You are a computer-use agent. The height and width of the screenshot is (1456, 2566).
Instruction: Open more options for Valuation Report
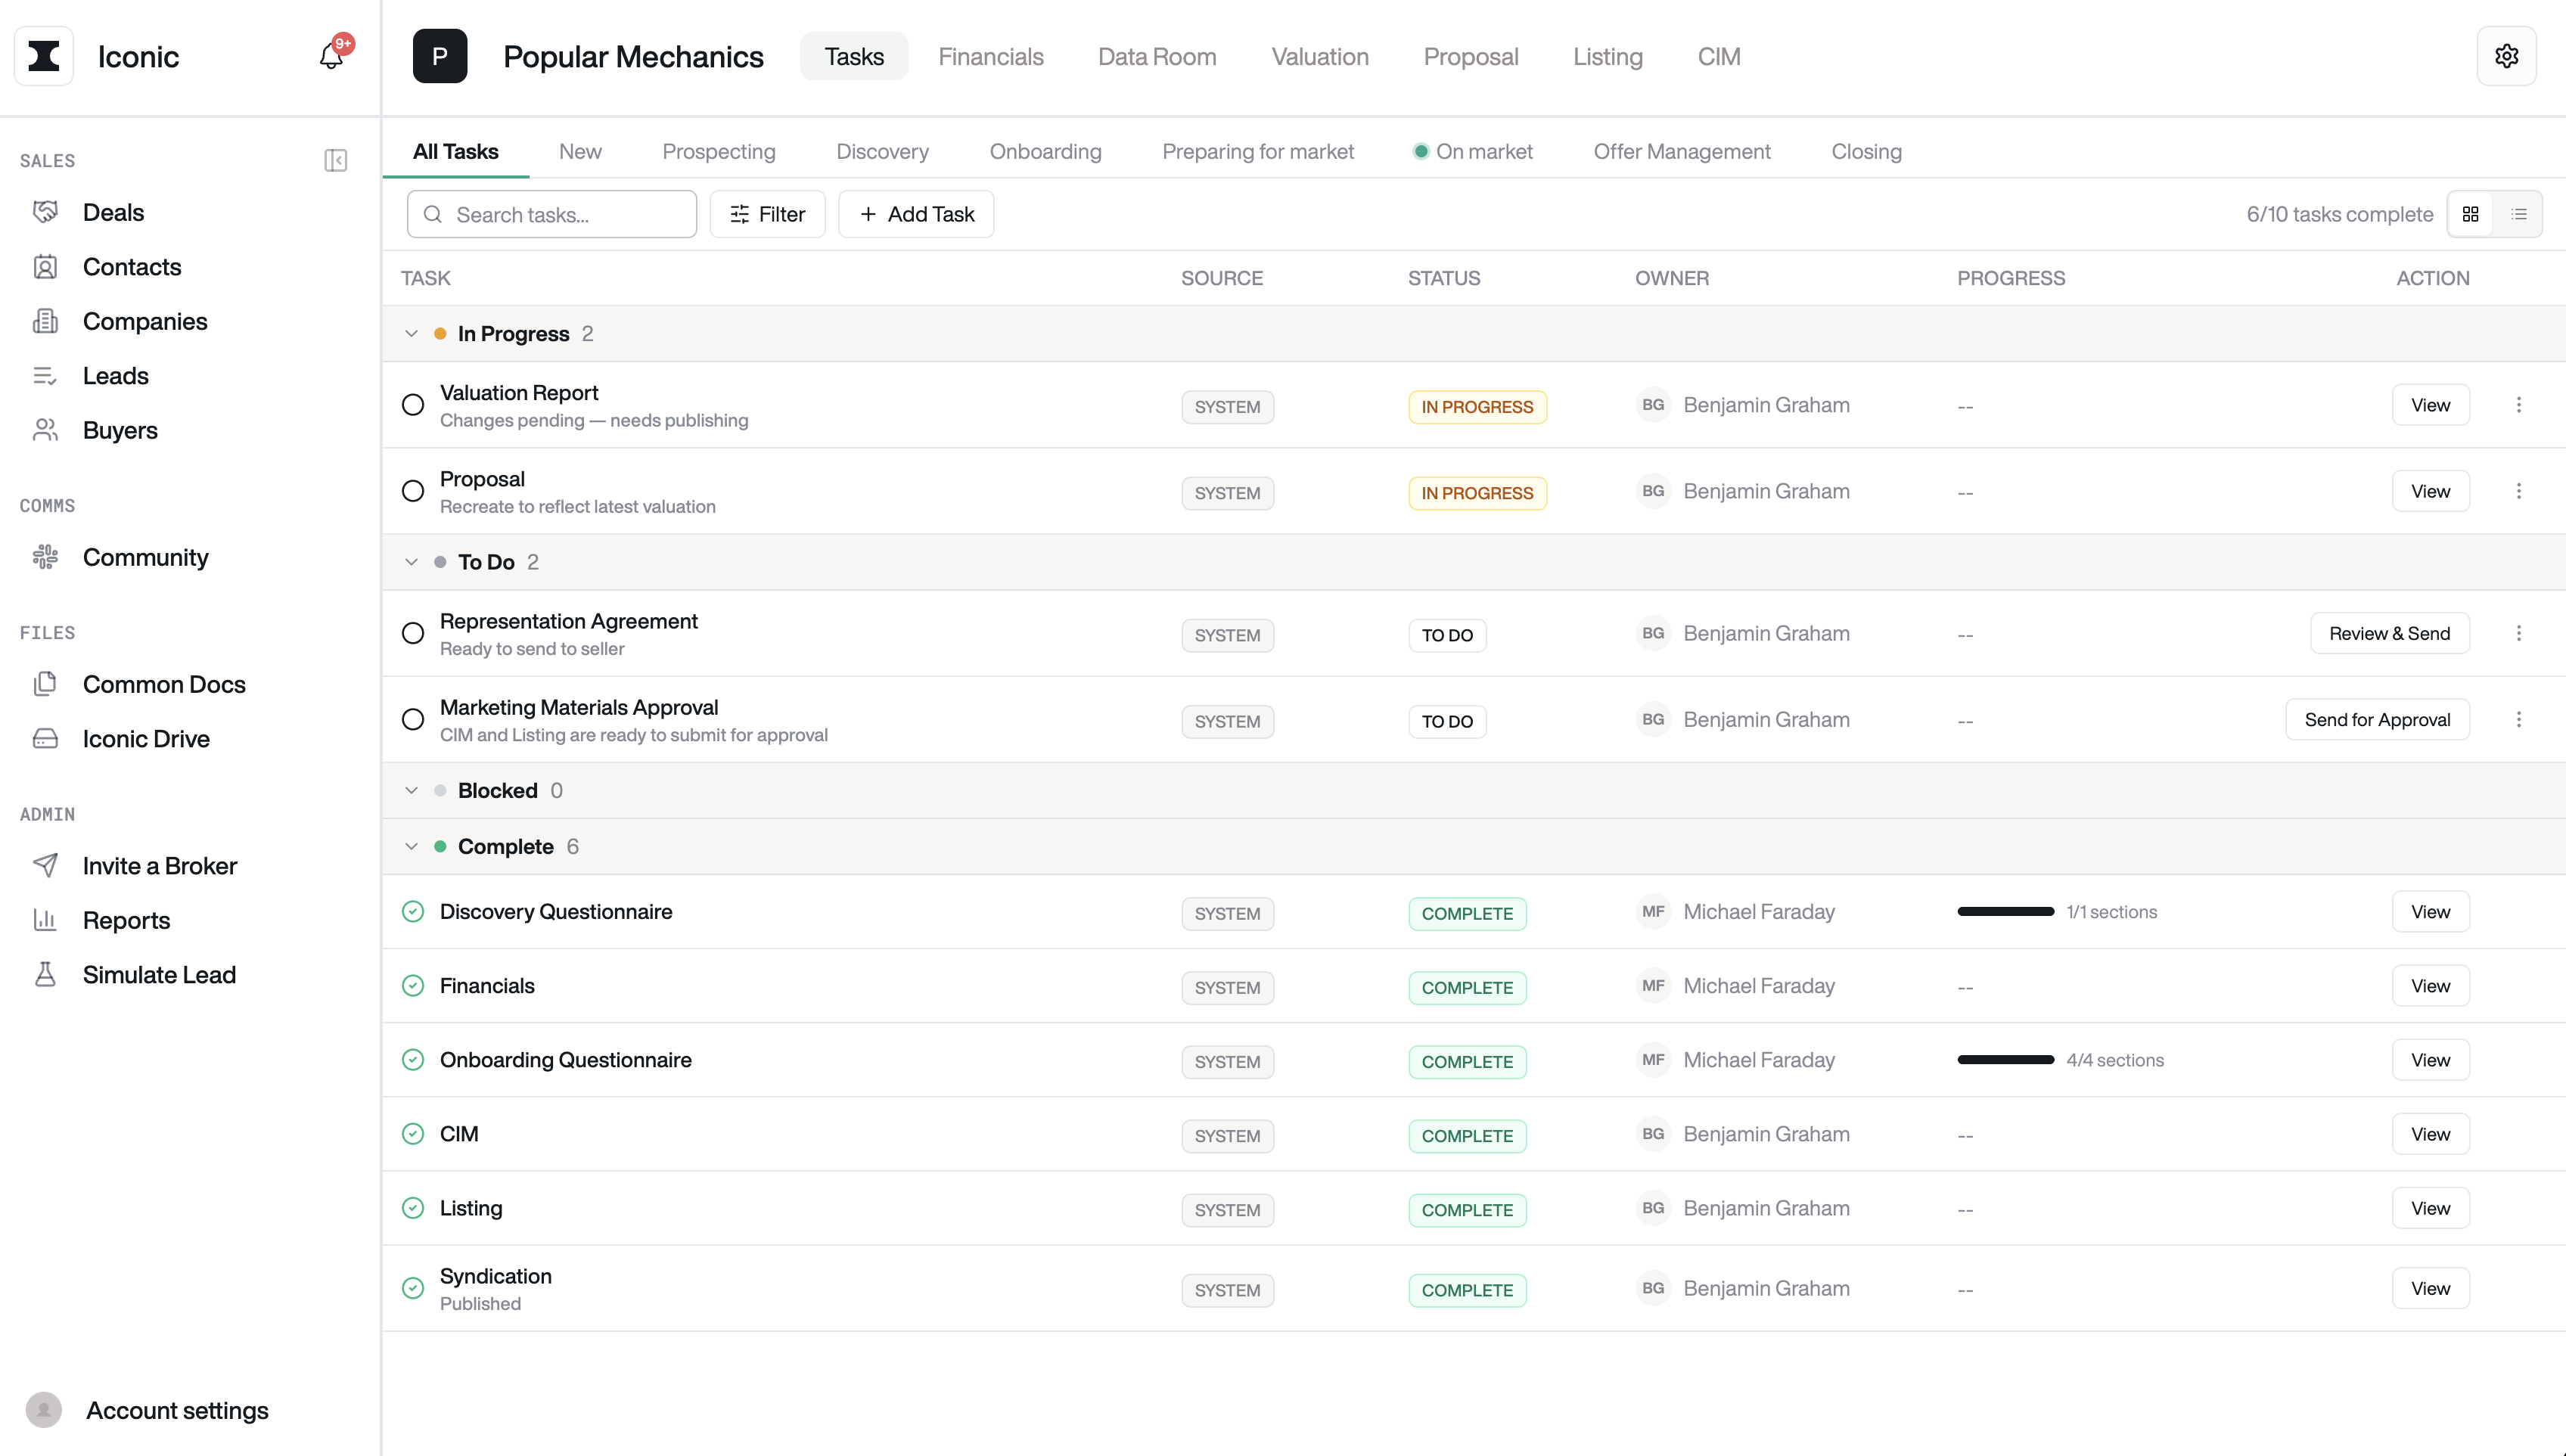(x=2519, y=405)
